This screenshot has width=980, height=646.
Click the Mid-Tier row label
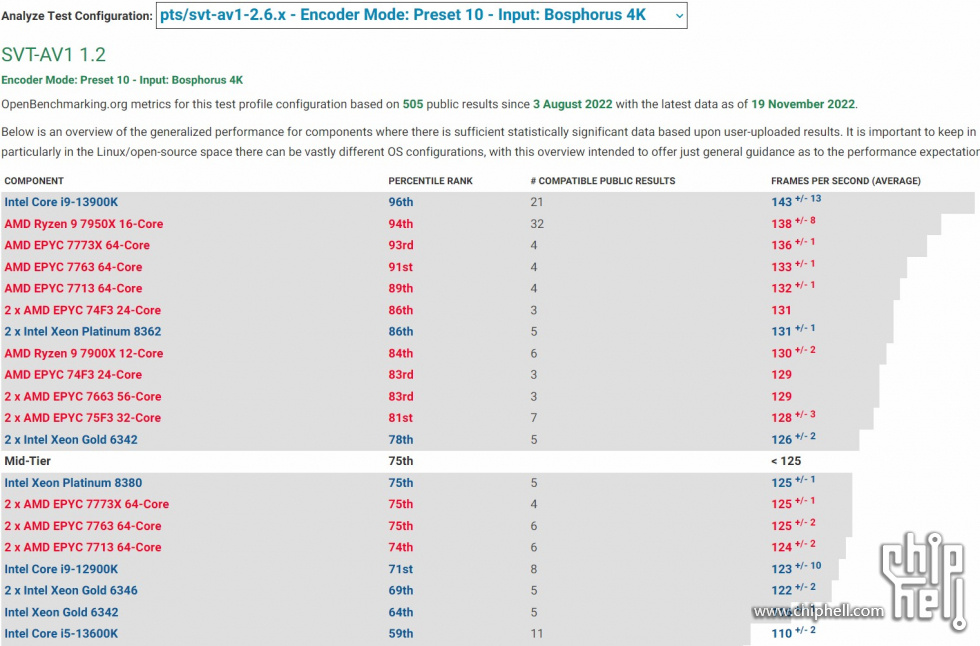[28, 460]
